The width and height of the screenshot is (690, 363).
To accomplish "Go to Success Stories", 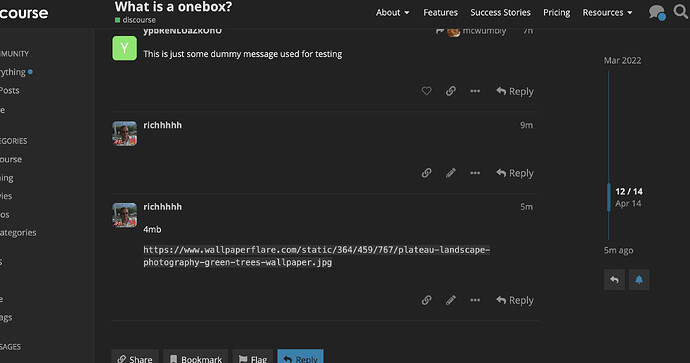I will tap(500, 12).
